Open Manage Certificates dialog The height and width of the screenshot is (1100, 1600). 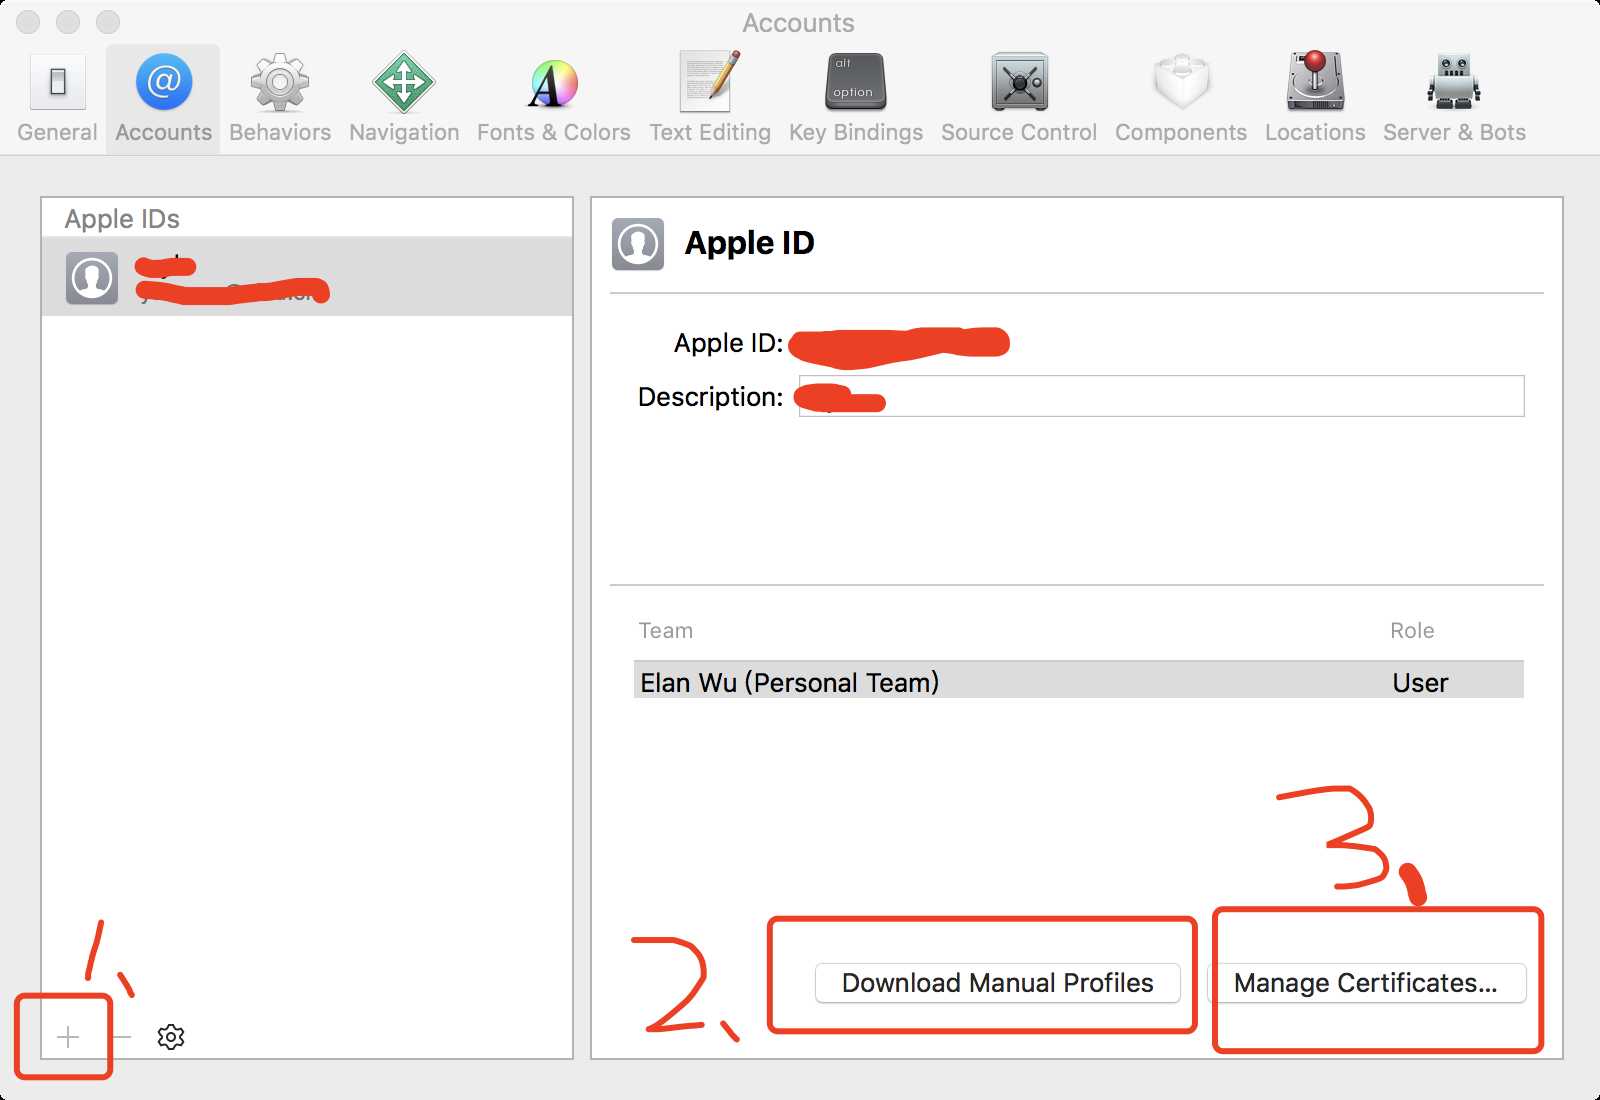(x=1366, y=983)
